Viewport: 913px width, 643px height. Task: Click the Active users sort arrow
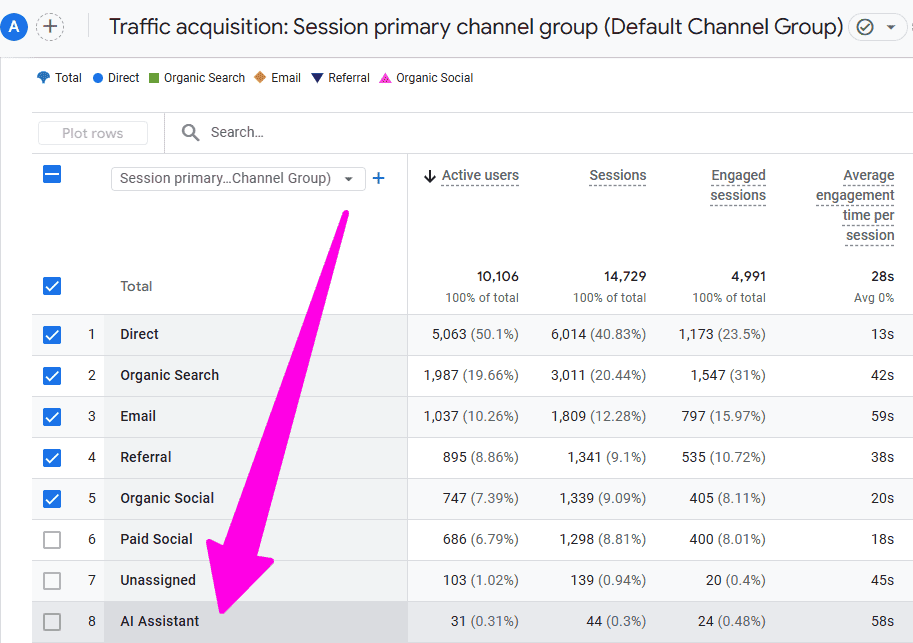tap(430, 176)
